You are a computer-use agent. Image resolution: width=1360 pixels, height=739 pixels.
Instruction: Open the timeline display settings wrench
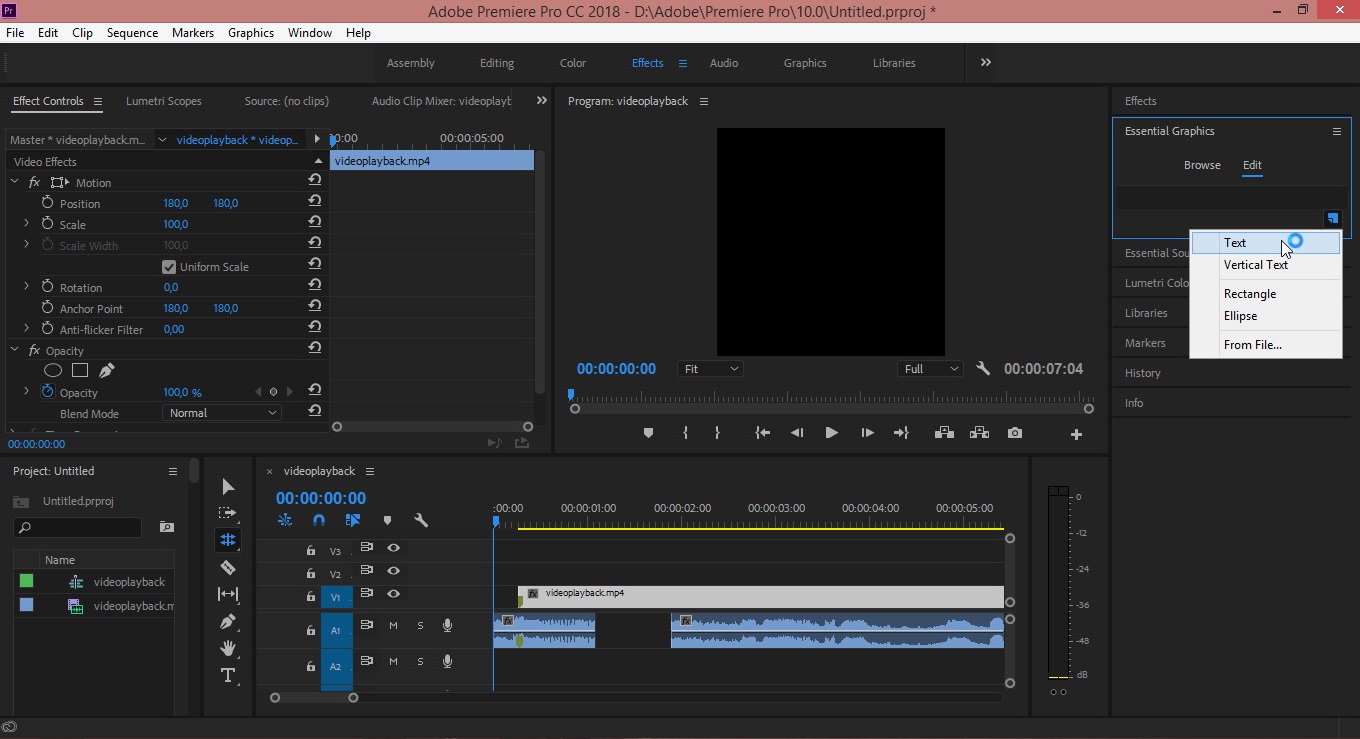[421, 521]
